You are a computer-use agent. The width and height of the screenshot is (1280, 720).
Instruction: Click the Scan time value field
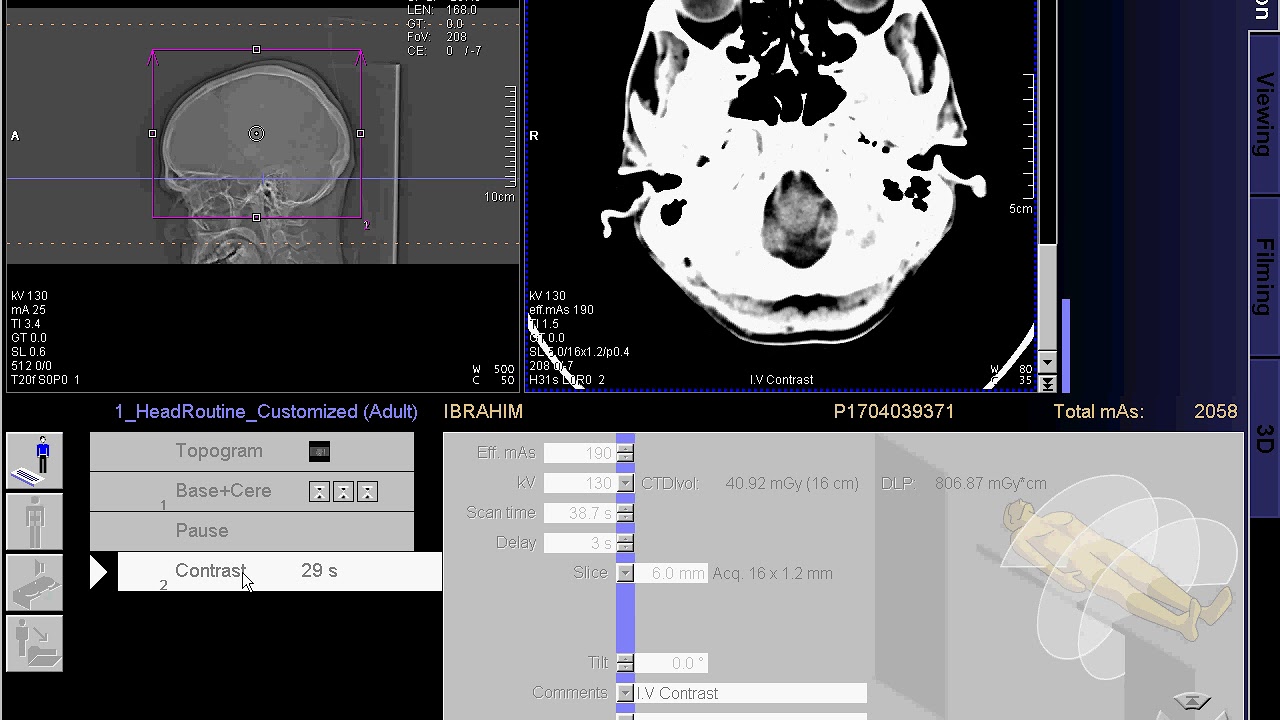pos(580,513)
